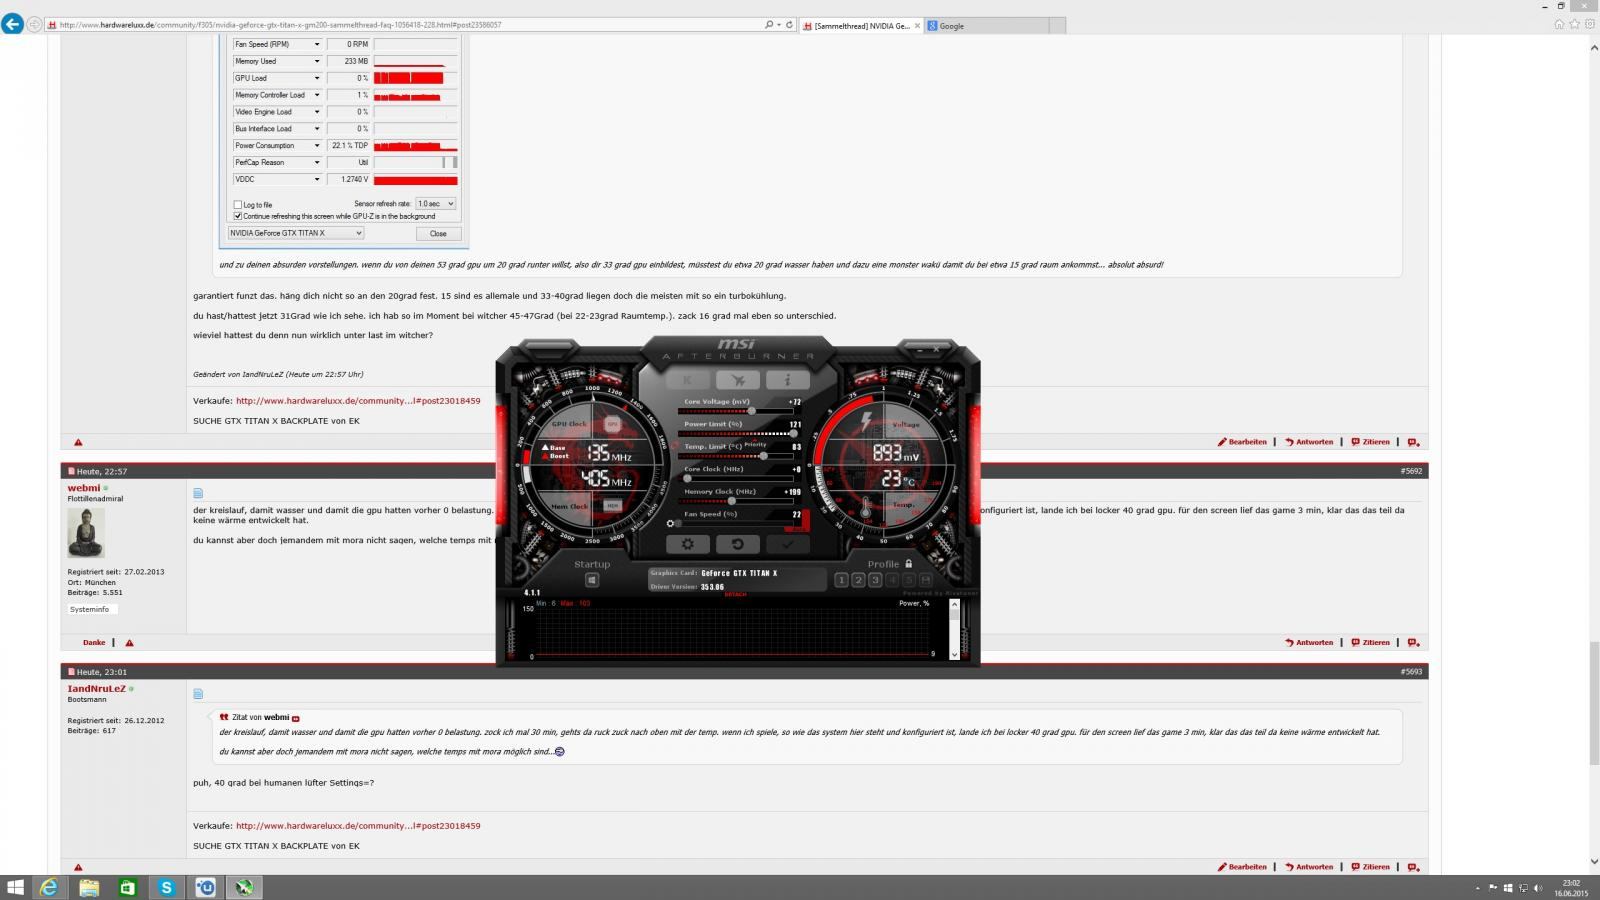The width and height of the screenshot is (1600, 900).
Task: Uncheck Continue refreshing GPU-Z in background
Action: tap(238, 216)
